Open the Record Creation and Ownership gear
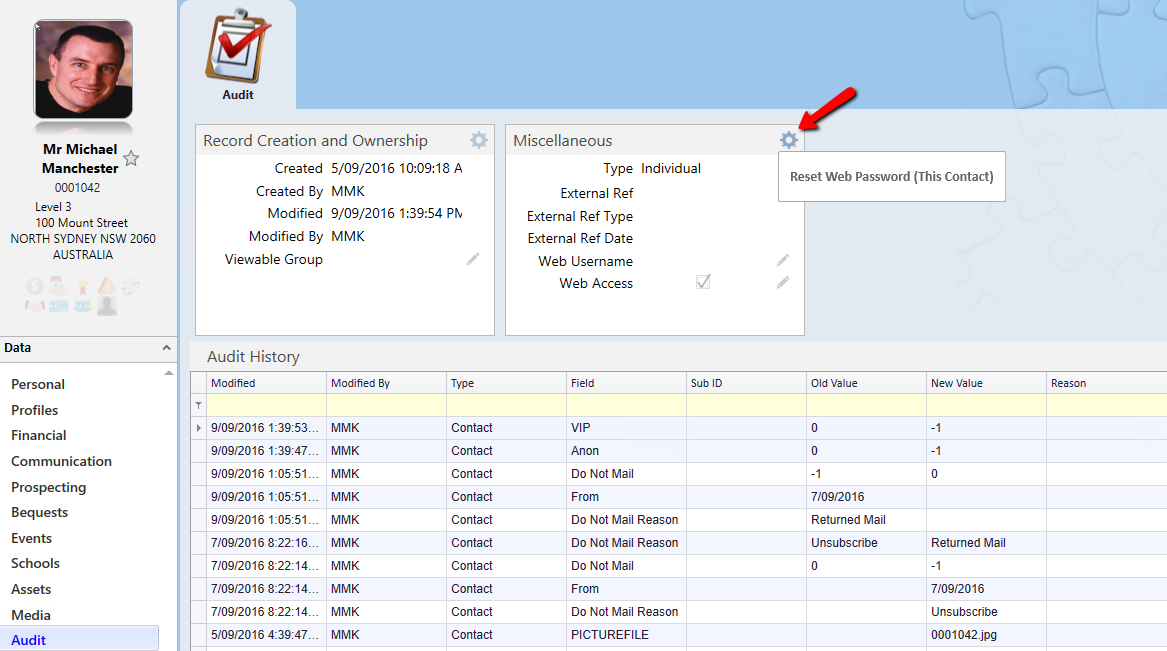 (x=479, y=141)
